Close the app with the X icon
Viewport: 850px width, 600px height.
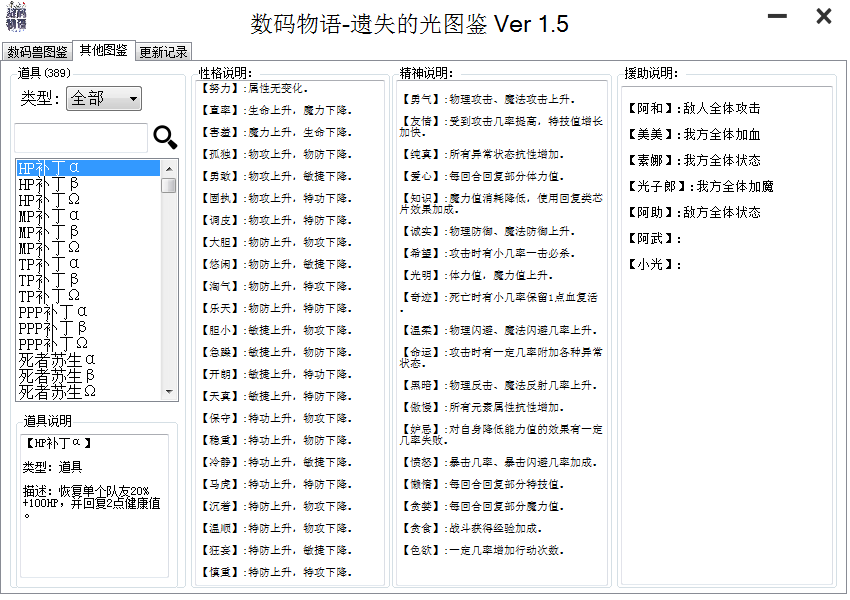pyautogui.click(x=823, y=16)
